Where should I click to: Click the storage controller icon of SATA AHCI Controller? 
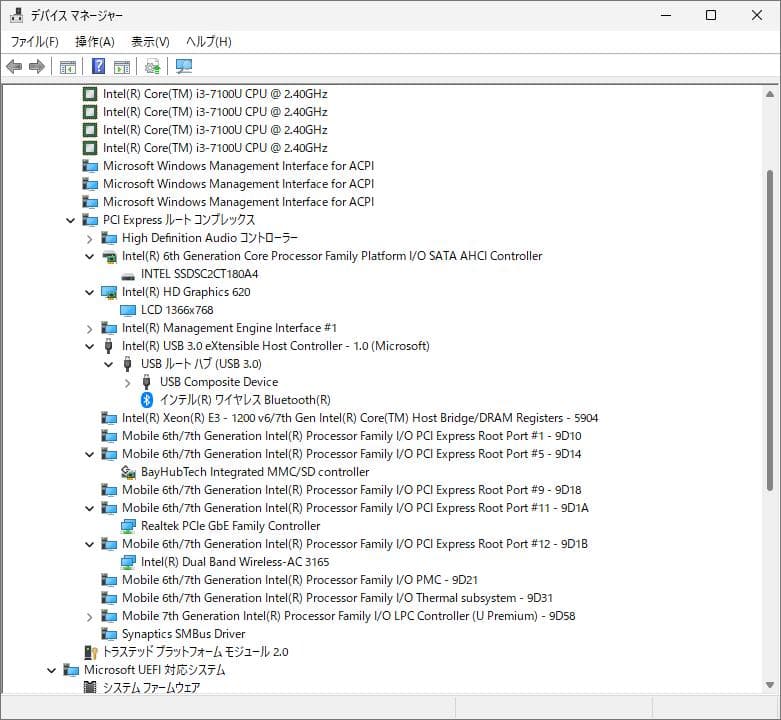109,256
